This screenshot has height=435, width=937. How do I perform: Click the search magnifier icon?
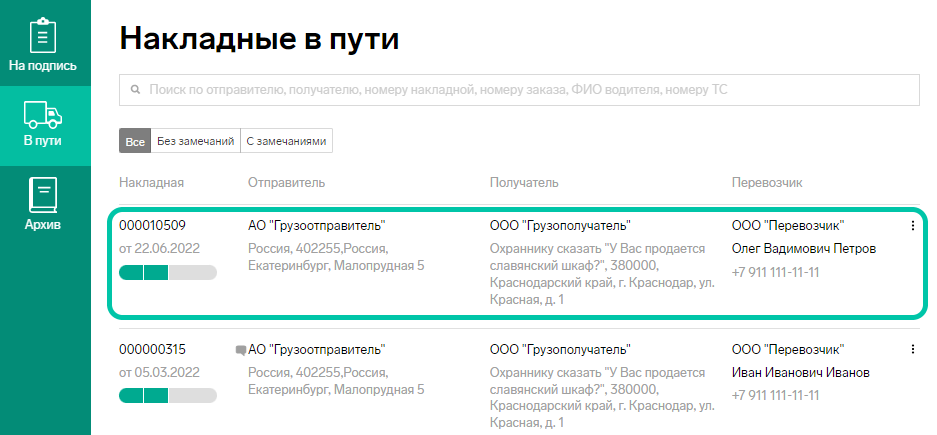[x=136, y=90]
